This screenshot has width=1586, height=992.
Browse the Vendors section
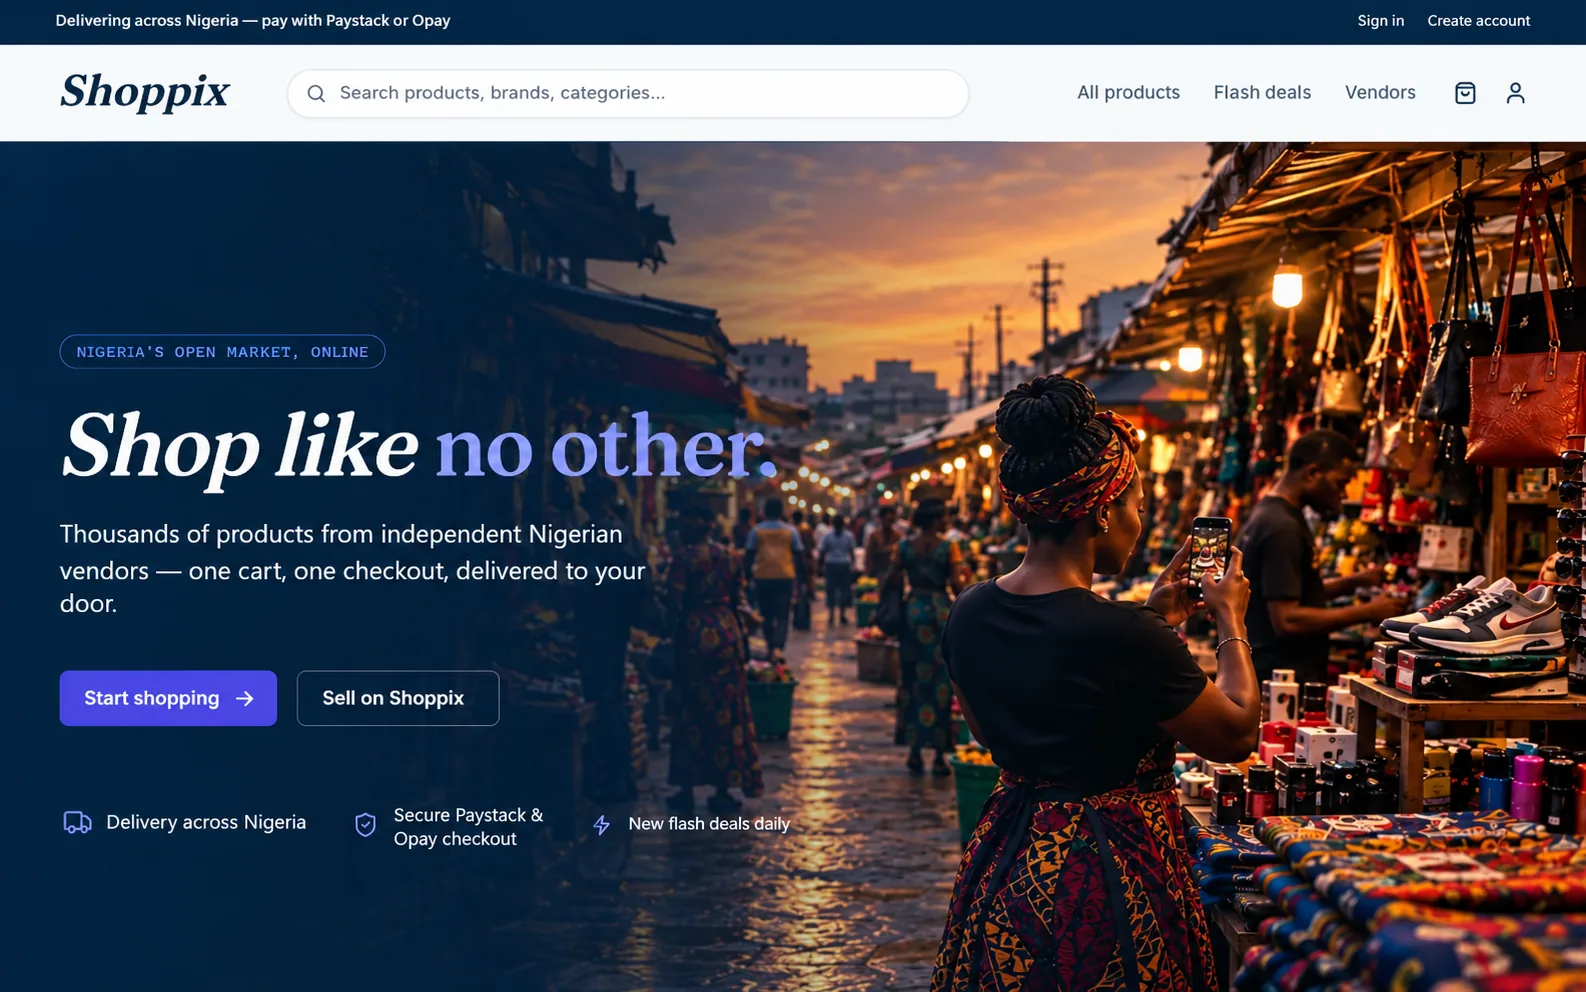pyautogui.click(x=1380, y=93)
